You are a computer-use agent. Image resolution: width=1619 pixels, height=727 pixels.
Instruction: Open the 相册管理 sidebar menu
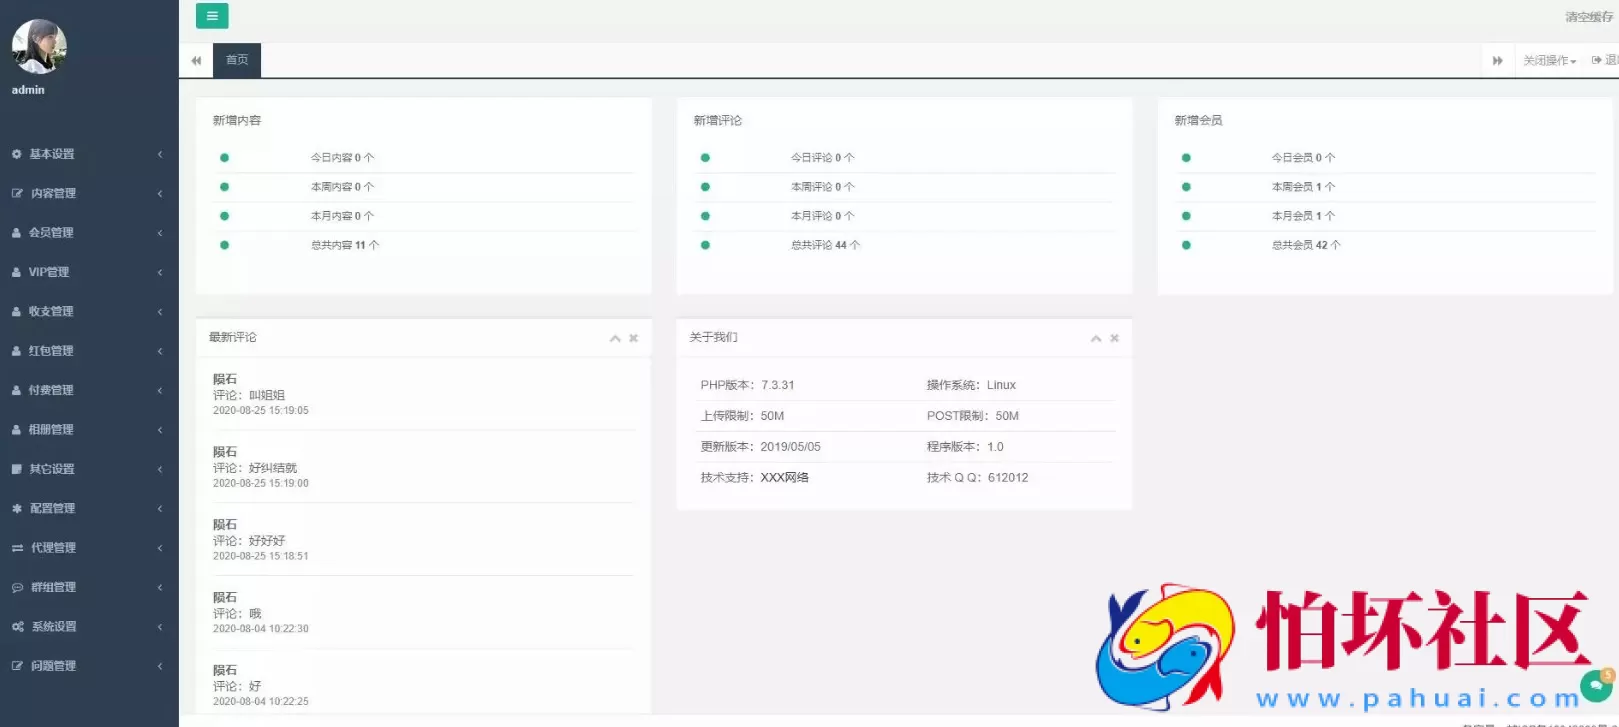(x=89, y=430)
